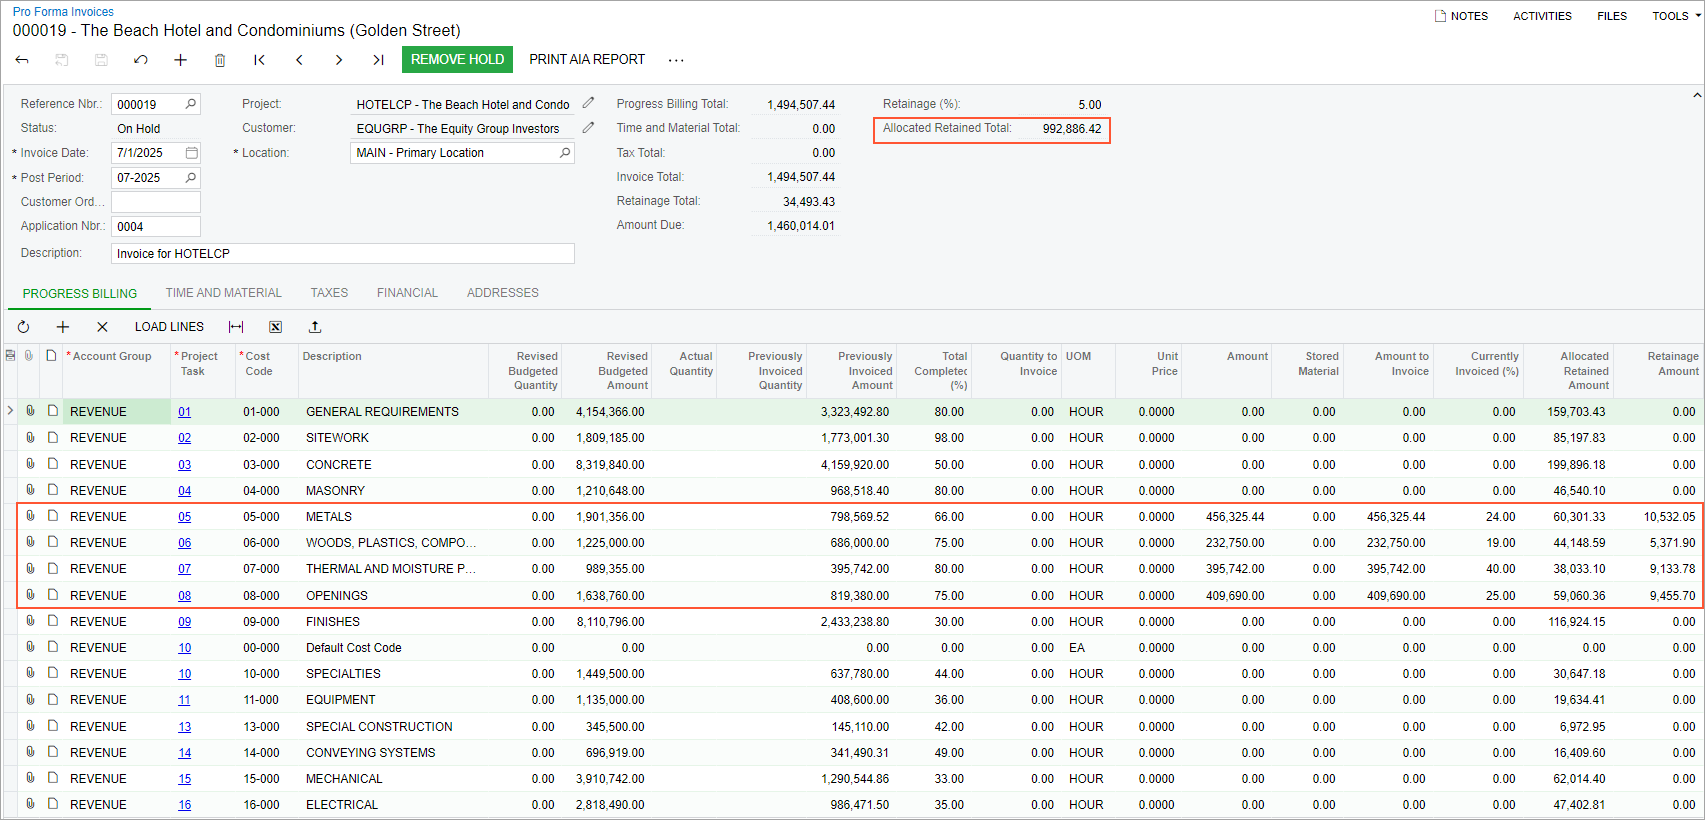
Task: Open the TOOLS dropdown menu
Action: pyautogui.click(x=1676, y=16)
